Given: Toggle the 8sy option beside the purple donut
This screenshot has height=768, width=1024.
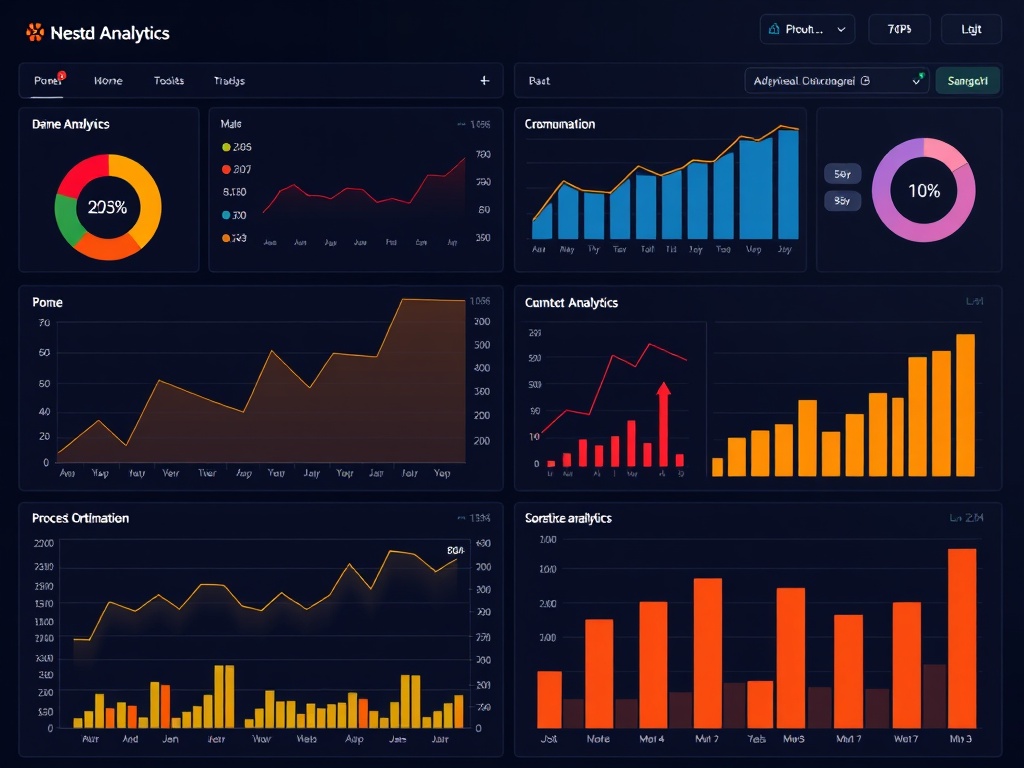Looking at the screenshot, I should [x=842, y=201].
